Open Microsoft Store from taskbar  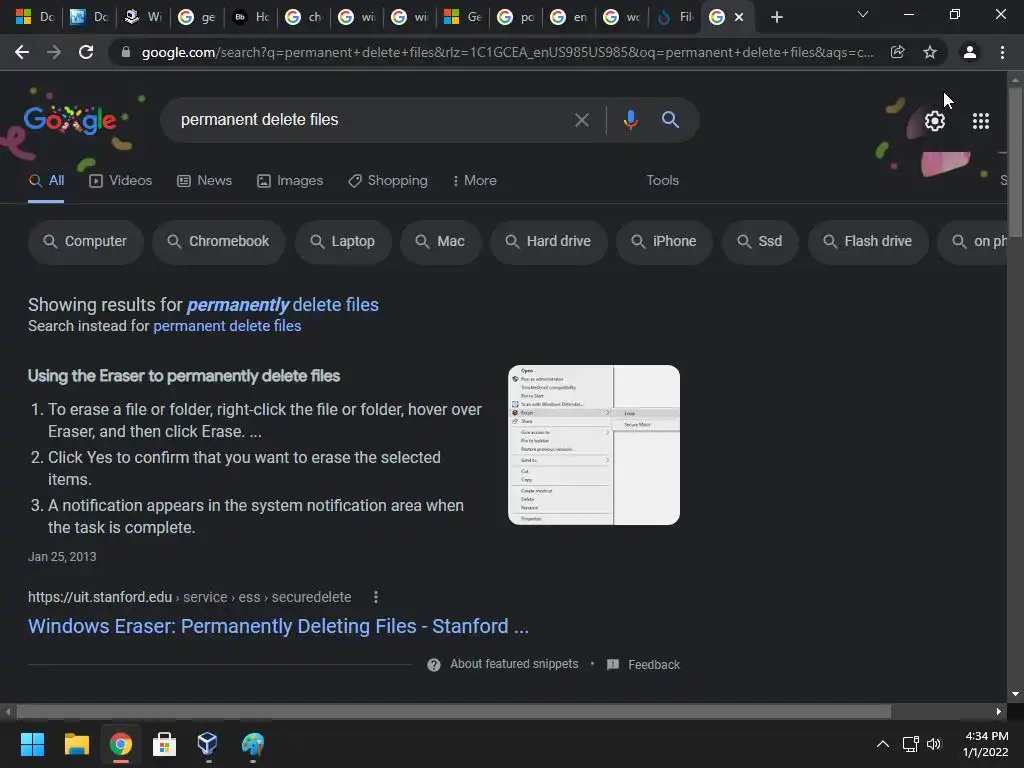coord(164,744)
